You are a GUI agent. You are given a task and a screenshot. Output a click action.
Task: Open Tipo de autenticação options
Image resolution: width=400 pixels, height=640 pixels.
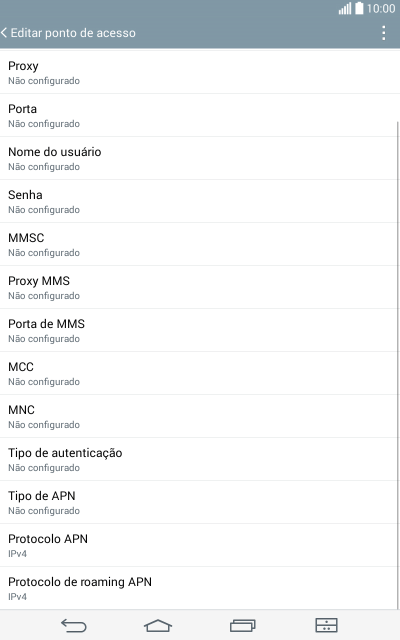[198, 459]
